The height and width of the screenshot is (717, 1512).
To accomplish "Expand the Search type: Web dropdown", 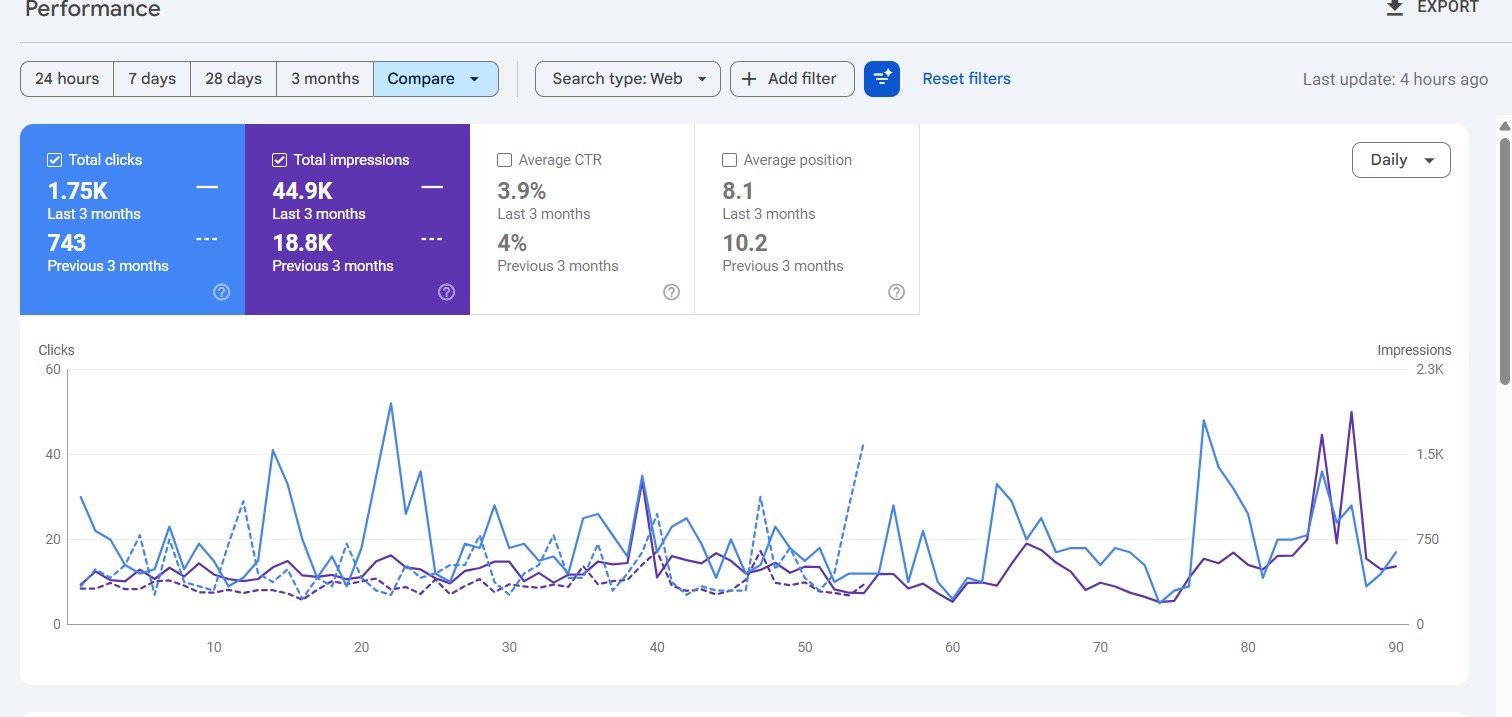I will click(x=627, y=79).
